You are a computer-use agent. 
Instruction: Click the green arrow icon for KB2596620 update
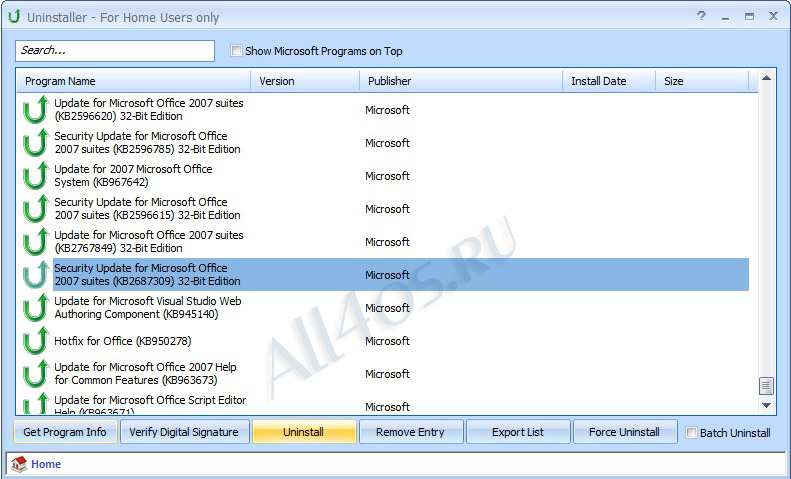(36, 109)
